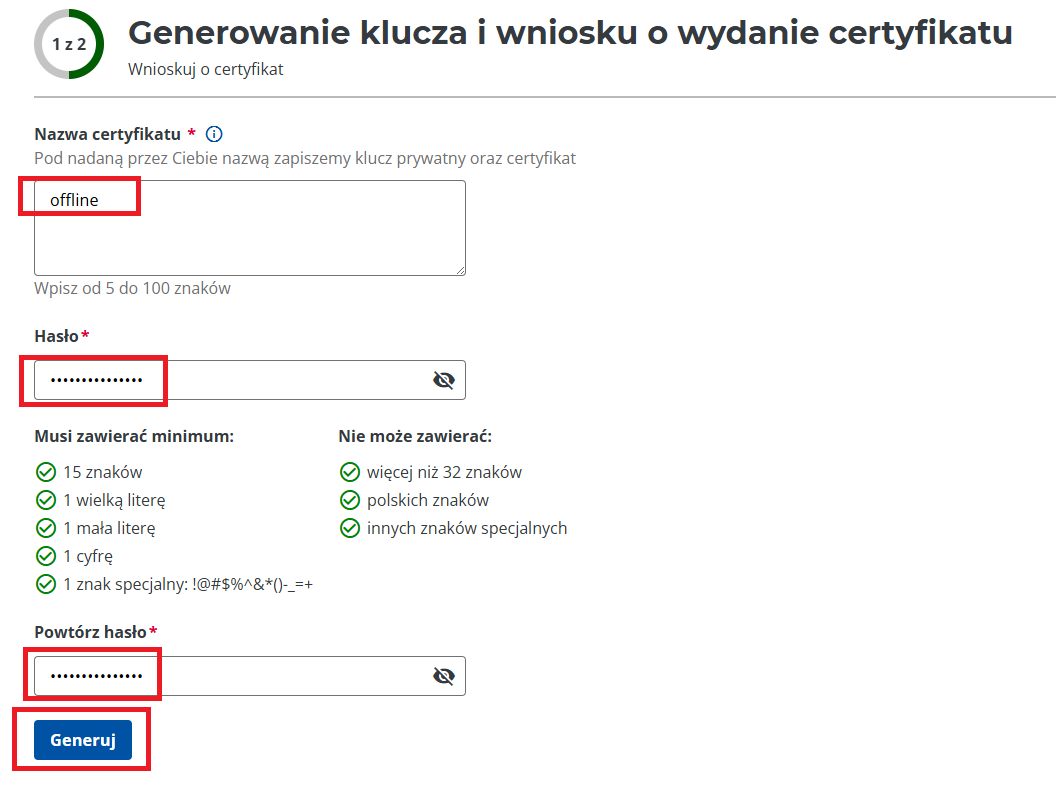Click into the Powtórz hasło input
The image size is (1056, 786).
click(230, 676)
